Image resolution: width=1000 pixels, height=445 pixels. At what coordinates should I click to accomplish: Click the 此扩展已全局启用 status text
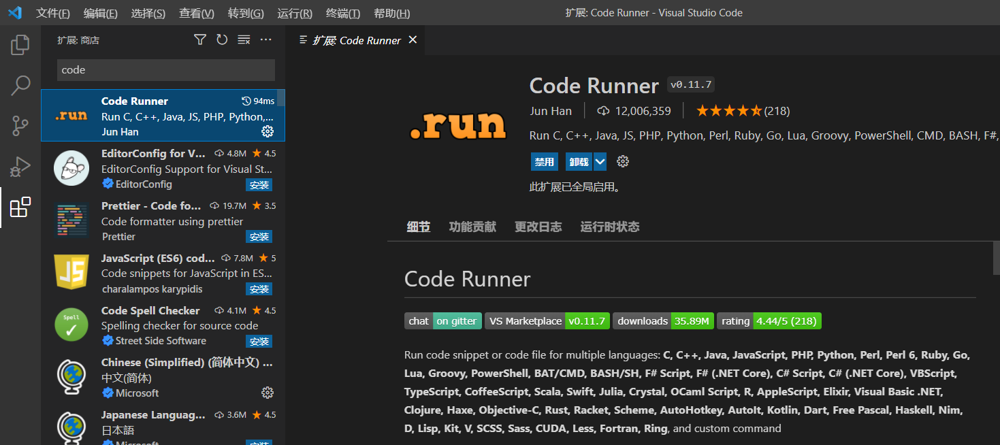point(575,187)
